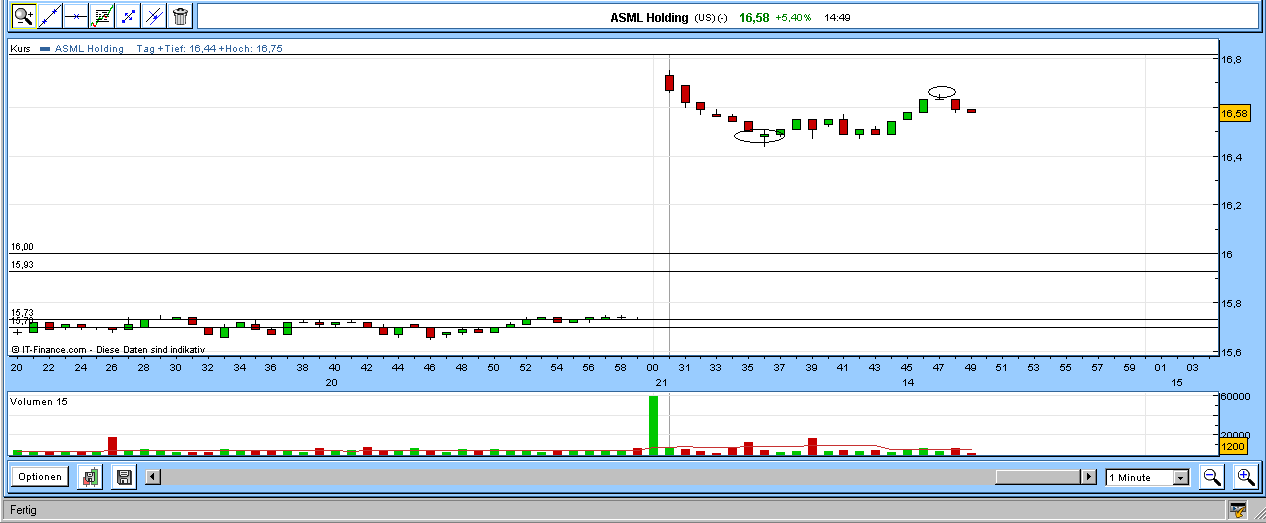Click the horizontal scrollbar thumb
Image resolution: width=1266 pixels, height=523 pixels.
click(x=1038, y=477)
